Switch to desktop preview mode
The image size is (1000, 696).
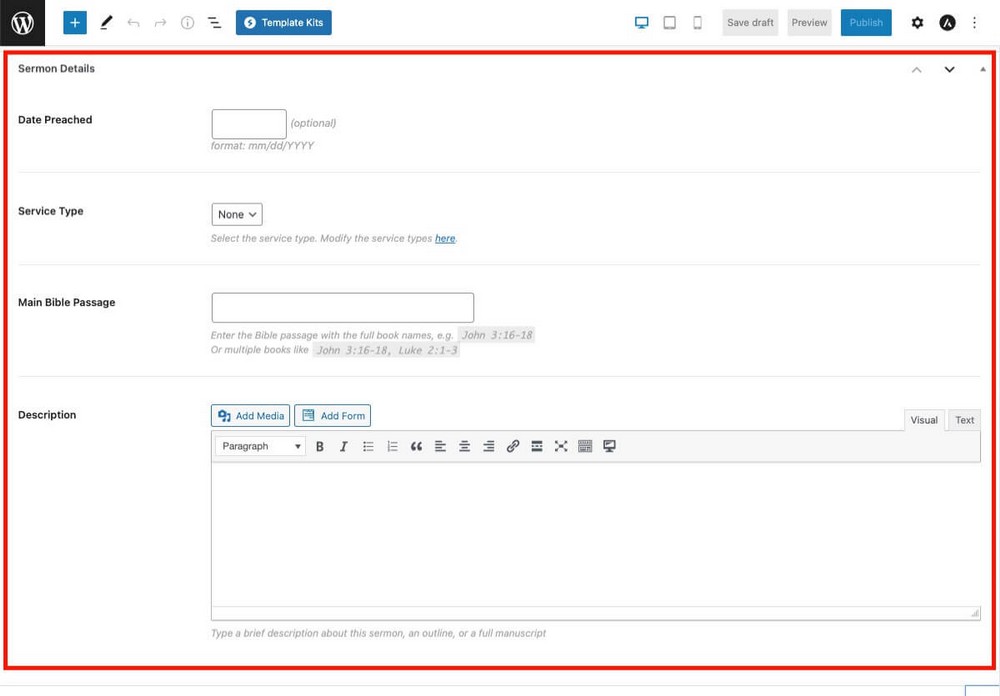[x=642, y=22]
